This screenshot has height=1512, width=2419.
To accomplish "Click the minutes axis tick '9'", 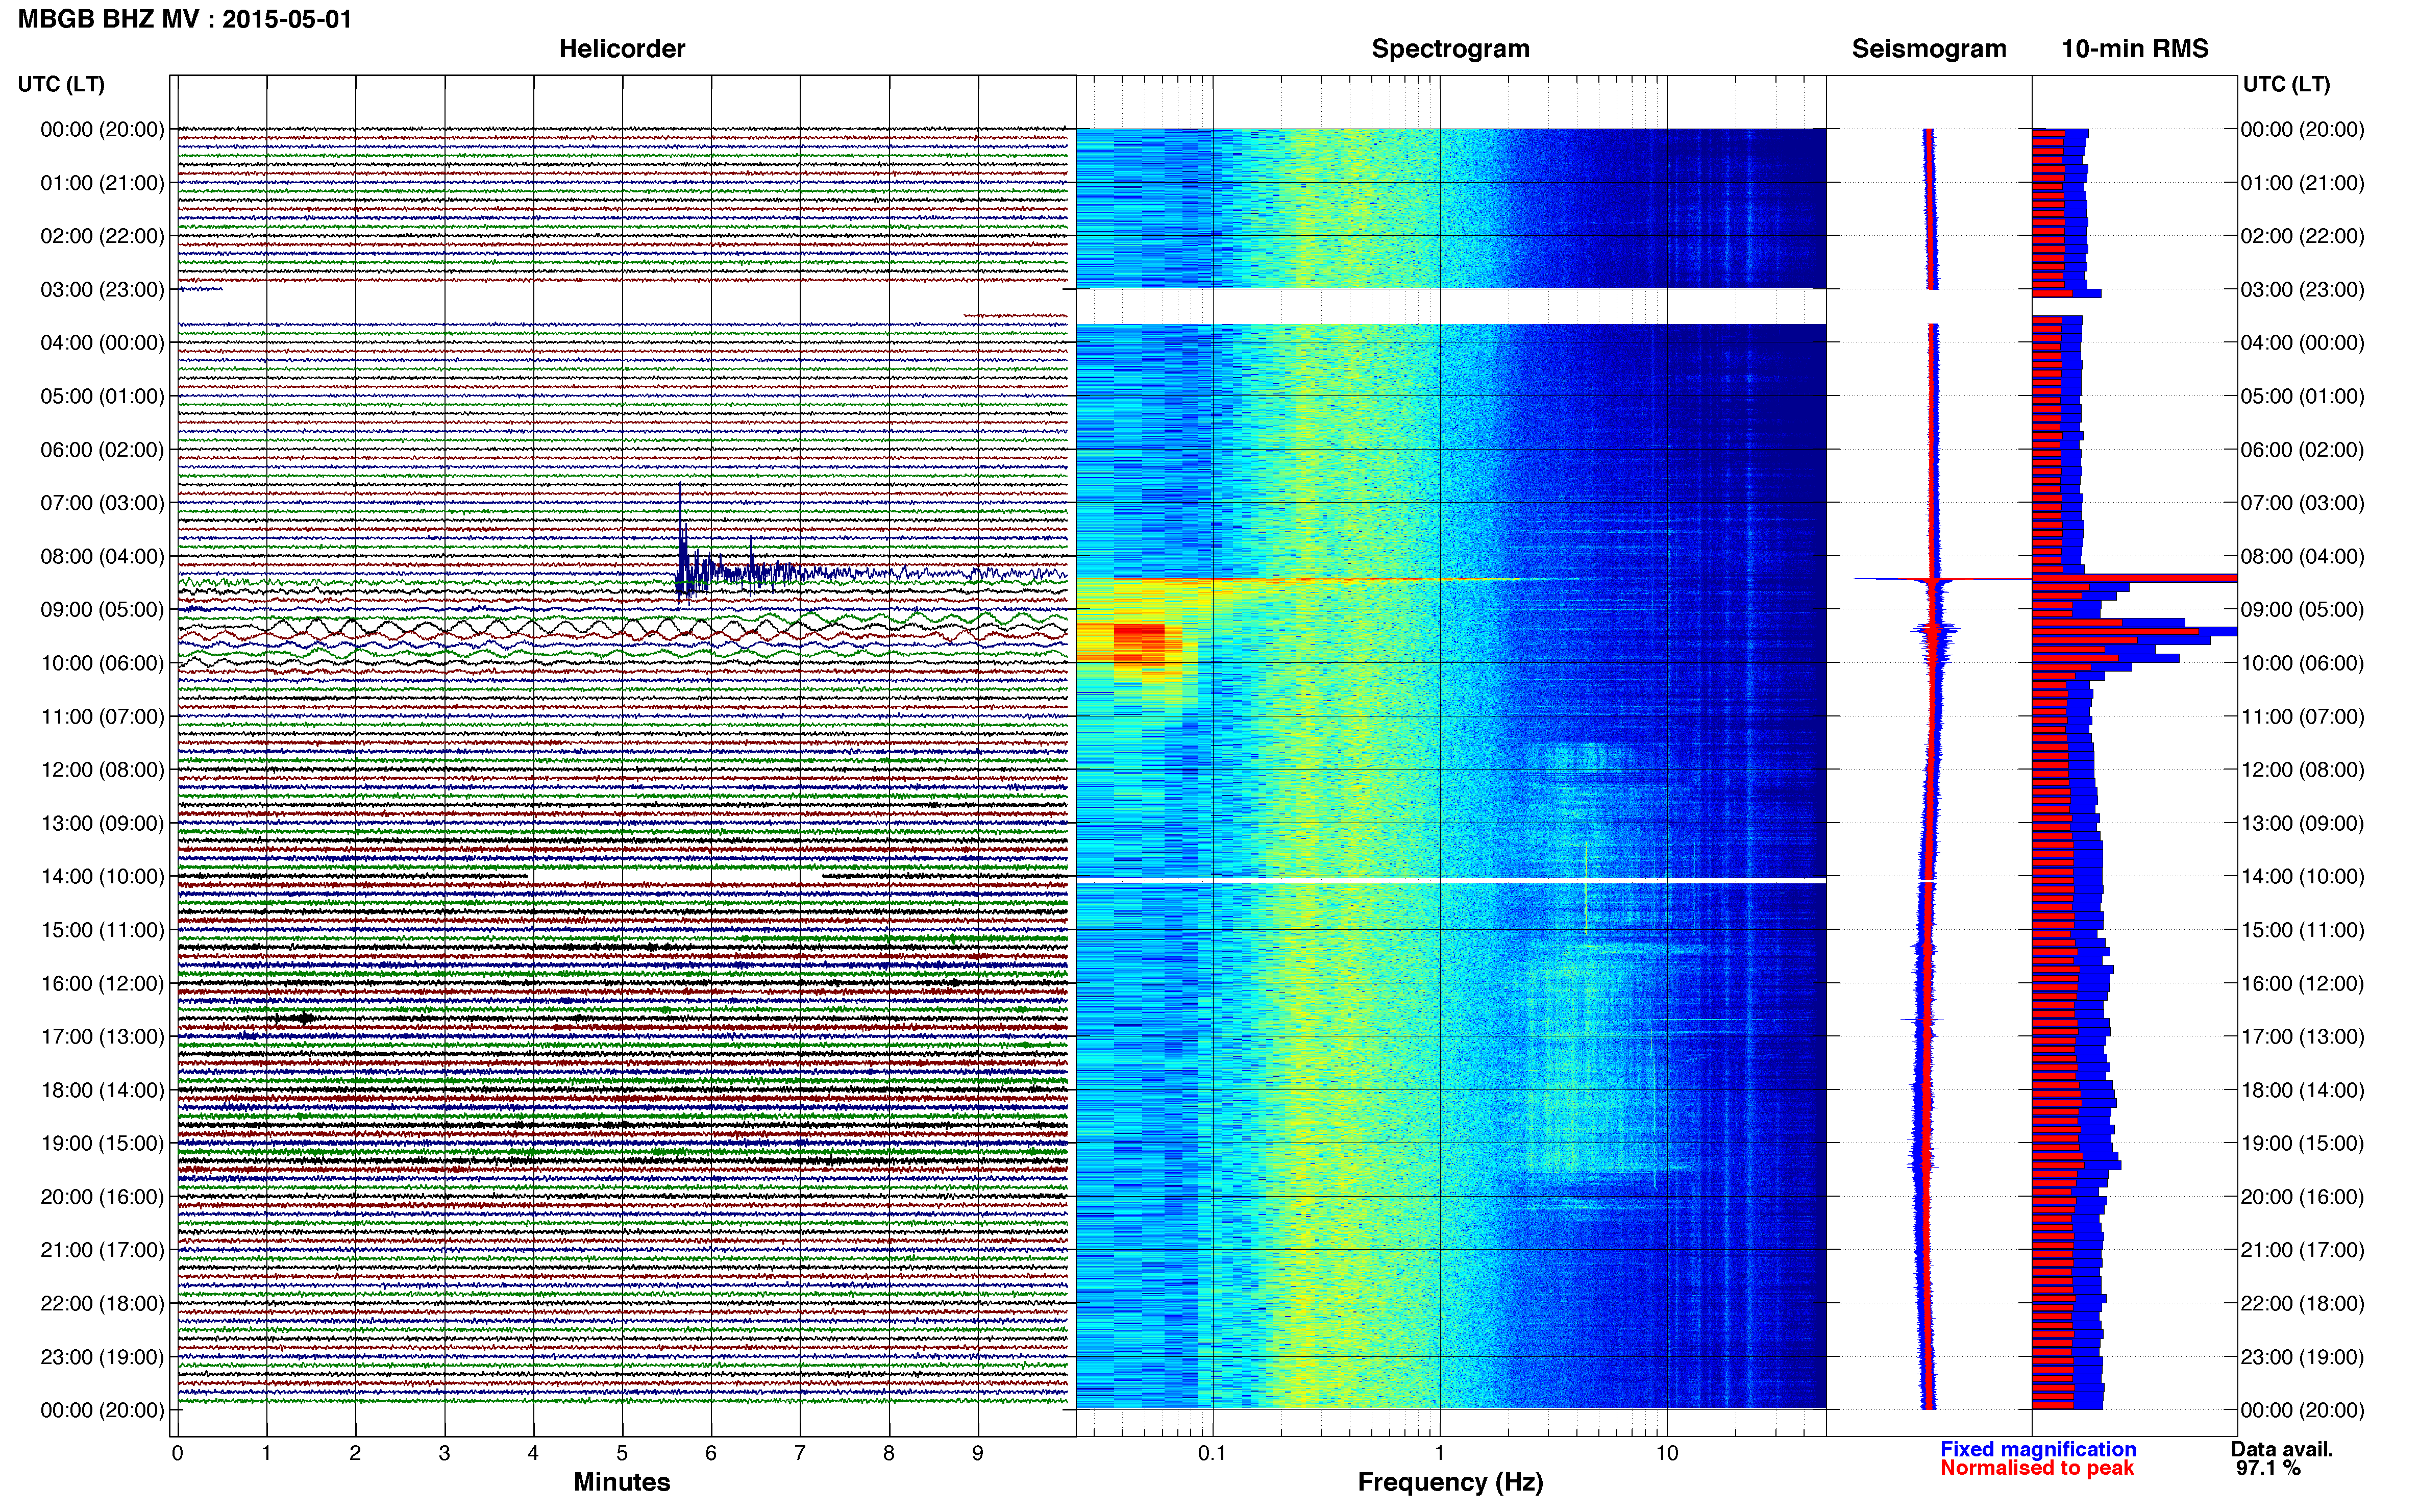I will pyautogui.click(x=978, y=1453).
